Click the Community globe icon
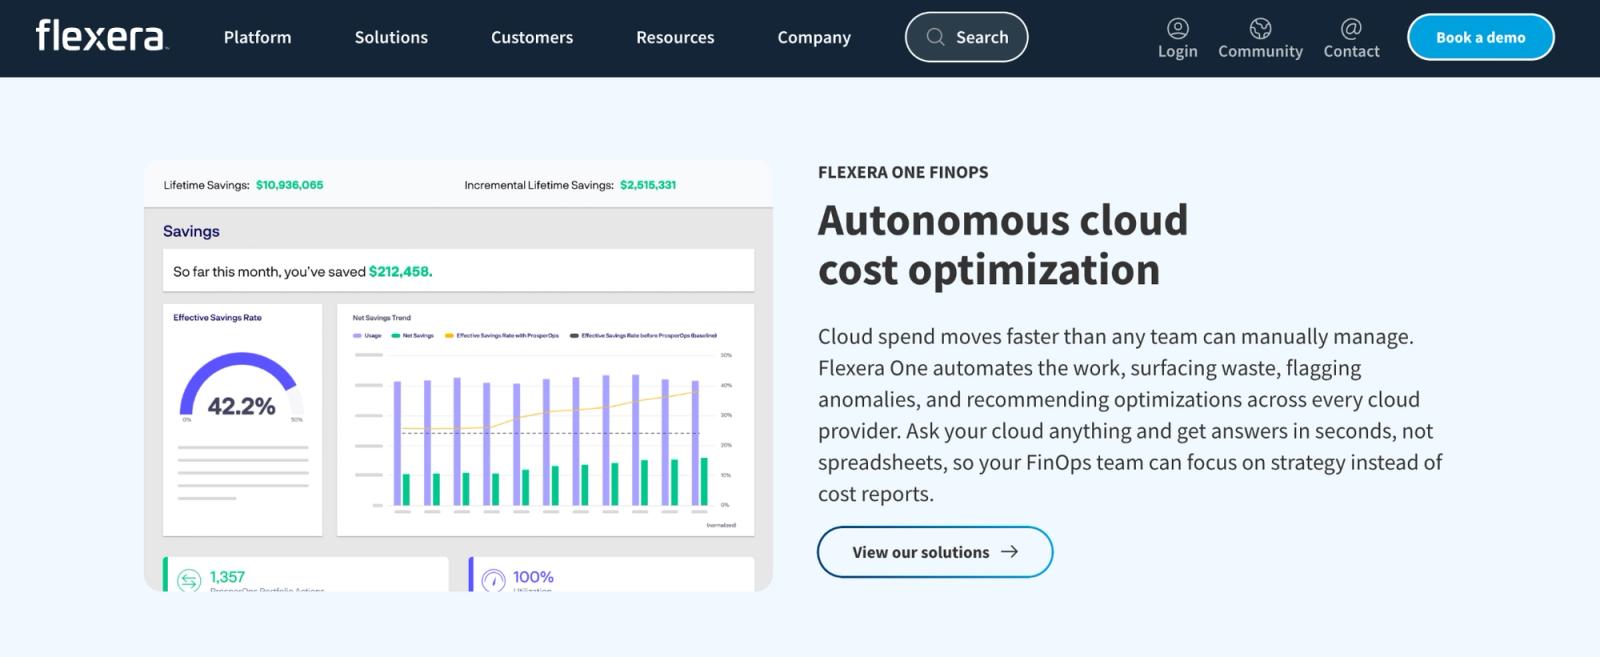This screenshot has width=1600, height=657. 1260,28
